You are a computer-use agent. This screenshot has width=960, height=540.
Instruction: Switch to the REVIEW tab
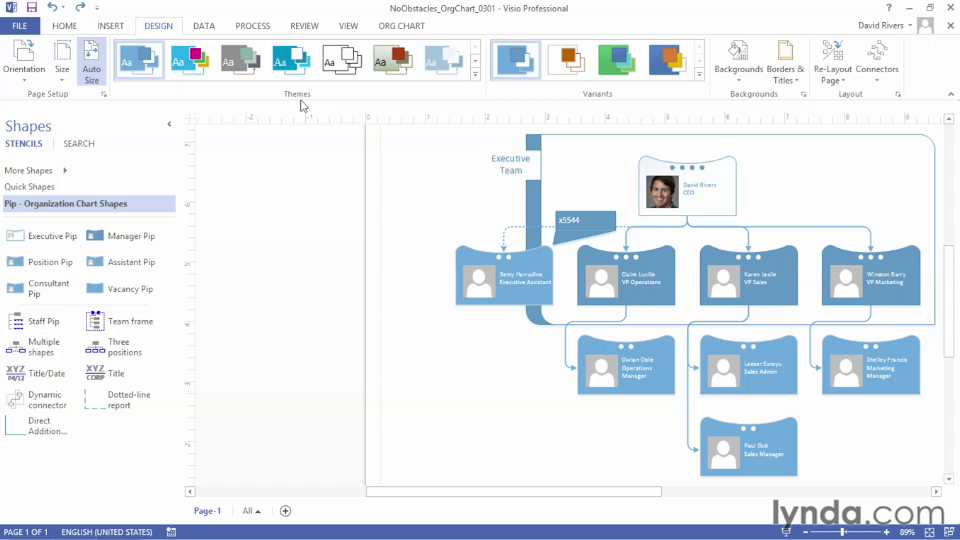304,26
